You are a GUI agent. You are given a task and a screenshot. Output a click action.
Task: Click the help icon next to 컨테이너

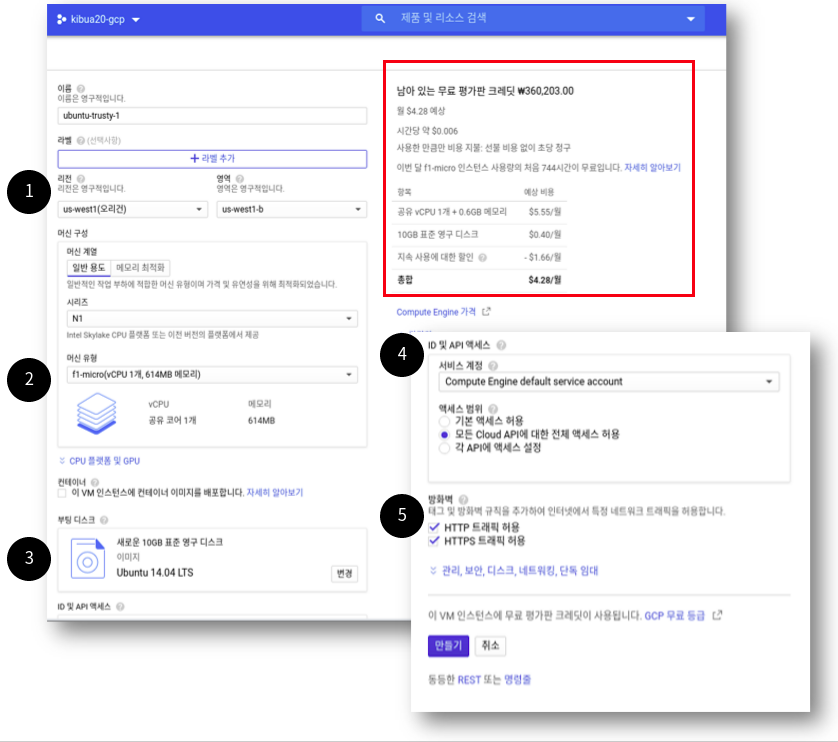[95, 482]
